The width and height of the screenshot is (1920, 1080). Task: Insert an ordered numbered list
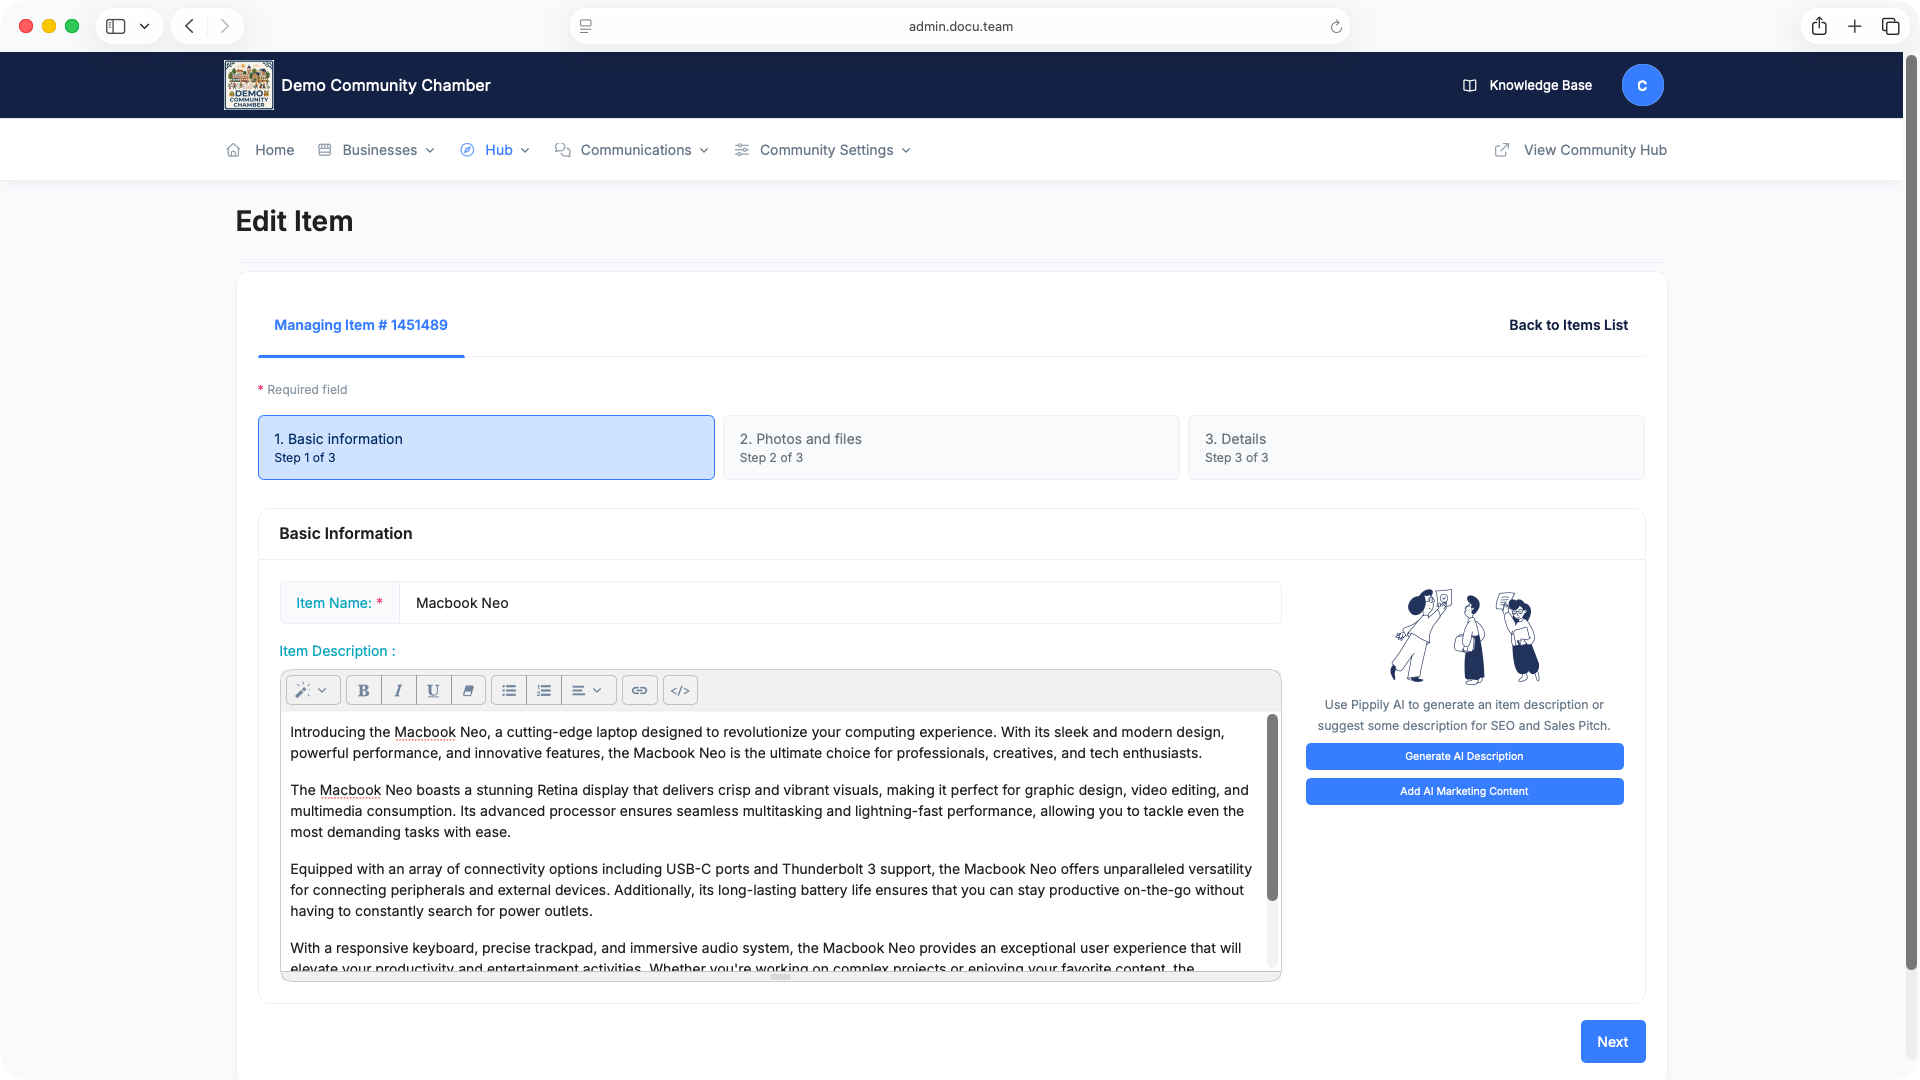tap(544, 690)
